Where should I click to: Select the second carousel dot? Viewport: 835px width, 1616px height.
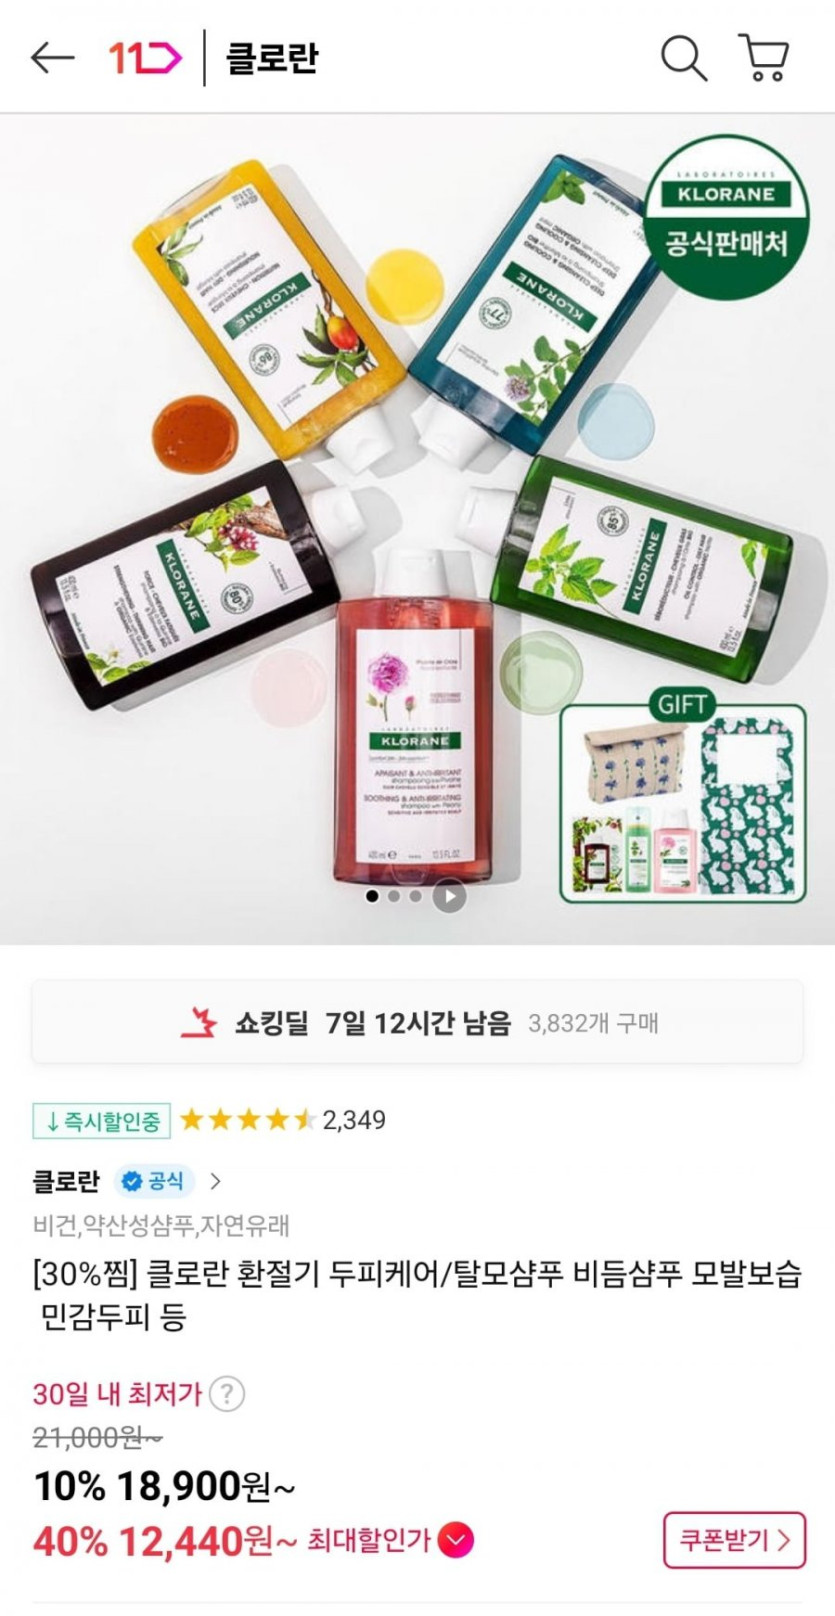394,896
